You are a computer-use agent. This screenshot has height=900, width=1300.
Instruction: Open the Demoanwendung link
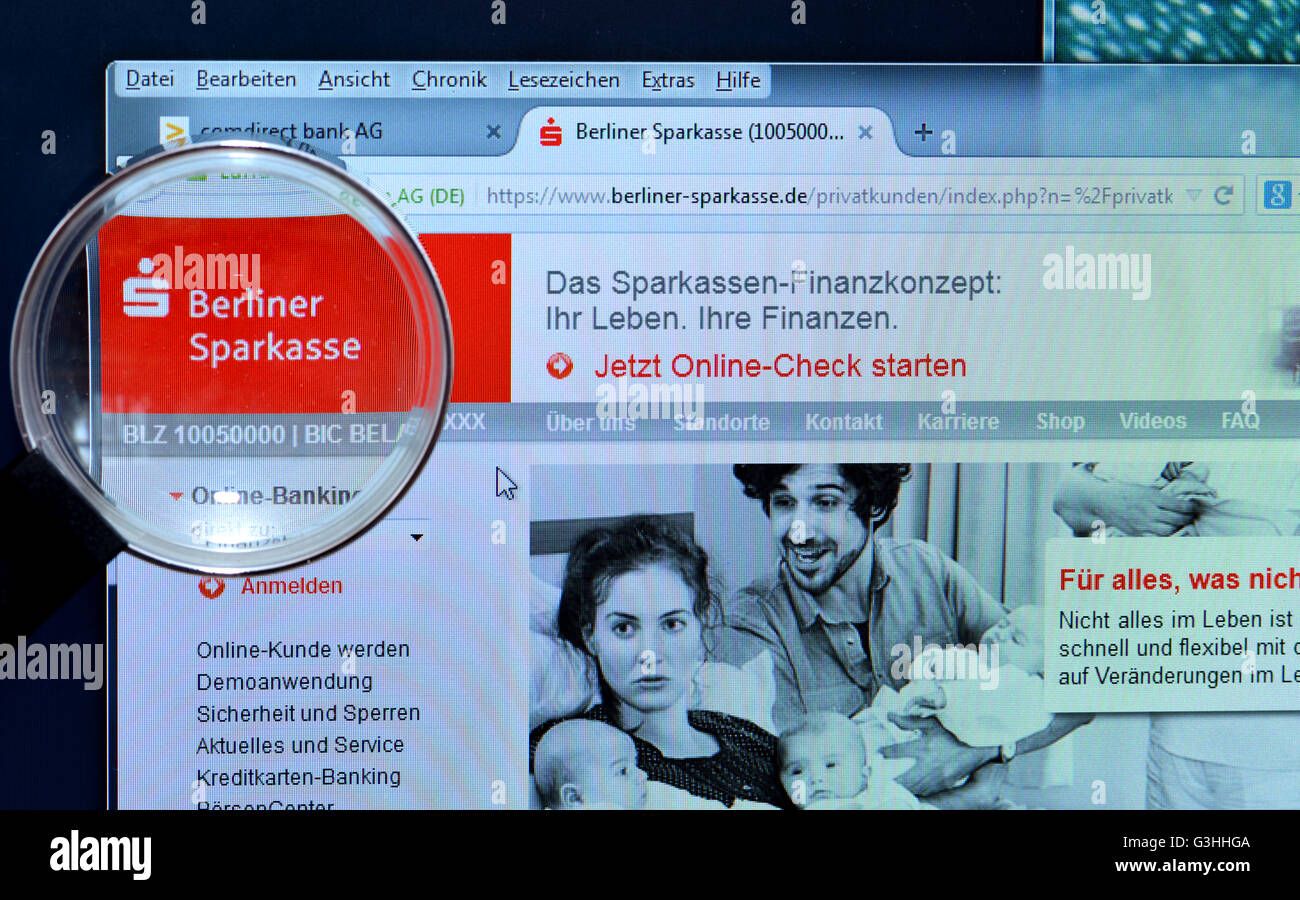tap(284, 682)
